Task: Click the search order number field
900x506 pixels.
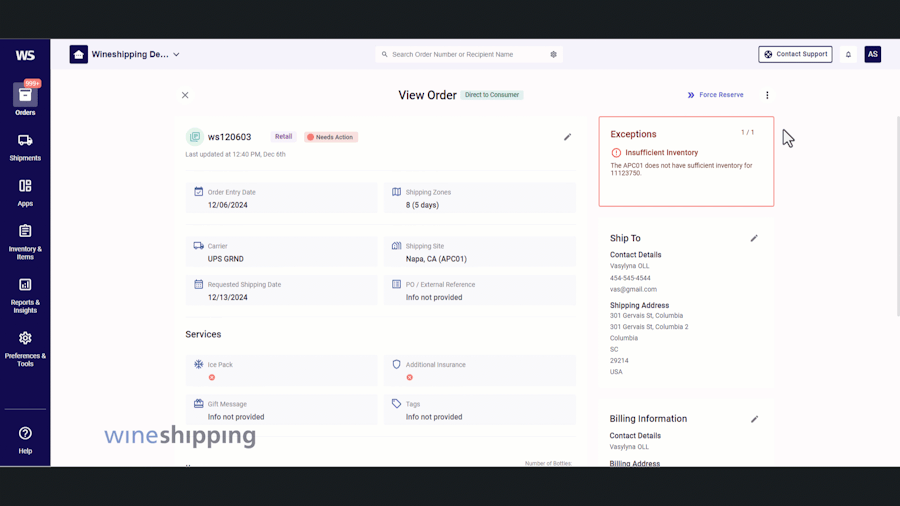Action: pyautogui.click(x=468, y=55)
